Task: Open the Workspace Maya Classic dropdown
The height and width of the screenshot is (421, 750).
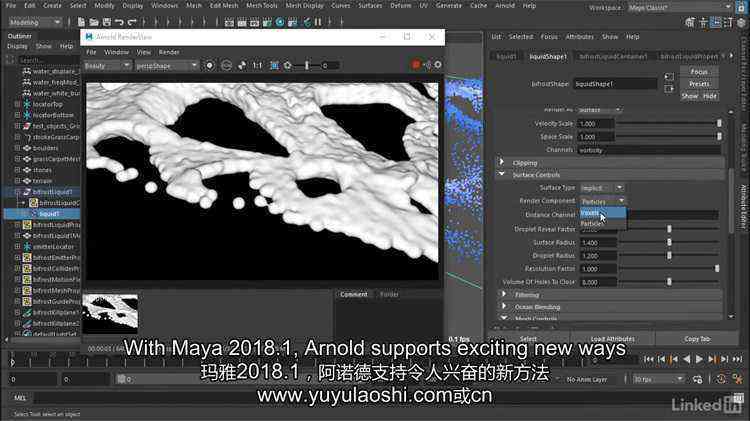Action: pos(679,8)
